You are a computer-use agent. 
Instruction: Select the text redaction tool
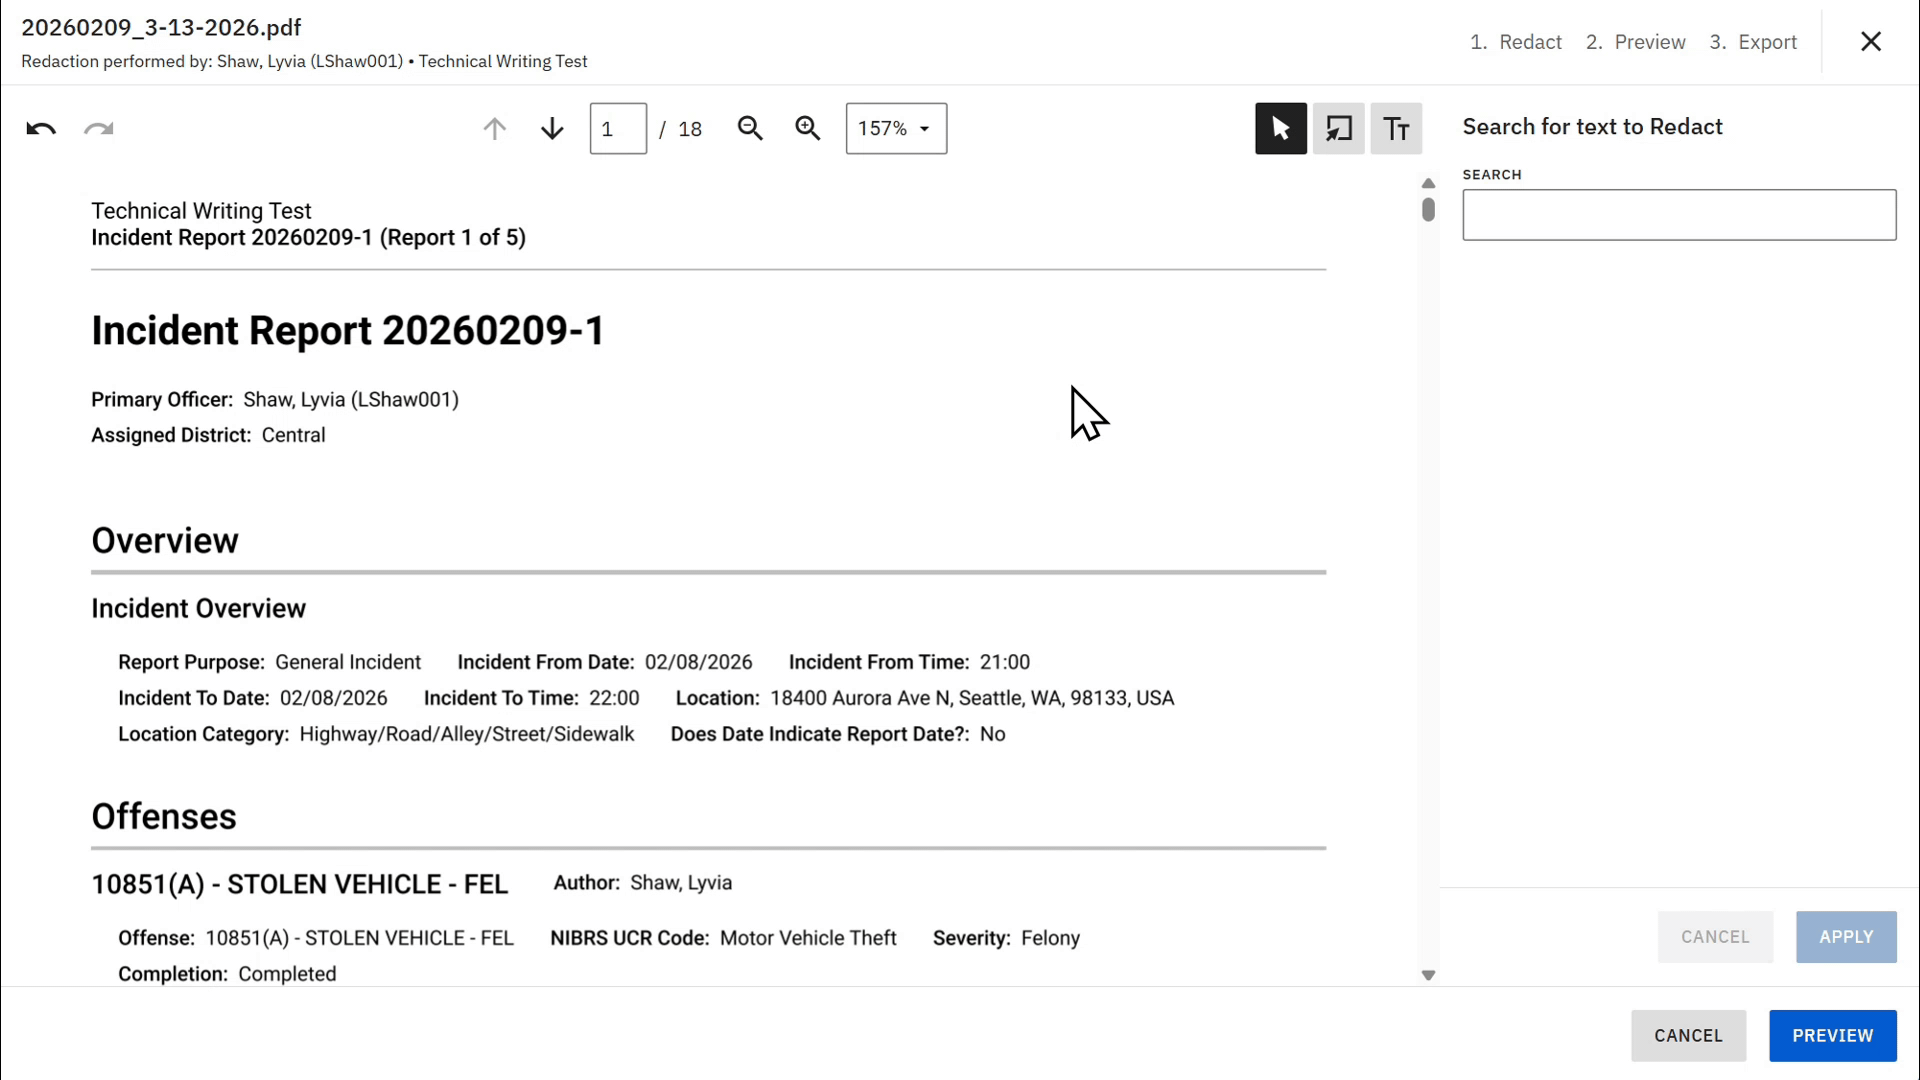(1396, 129)
